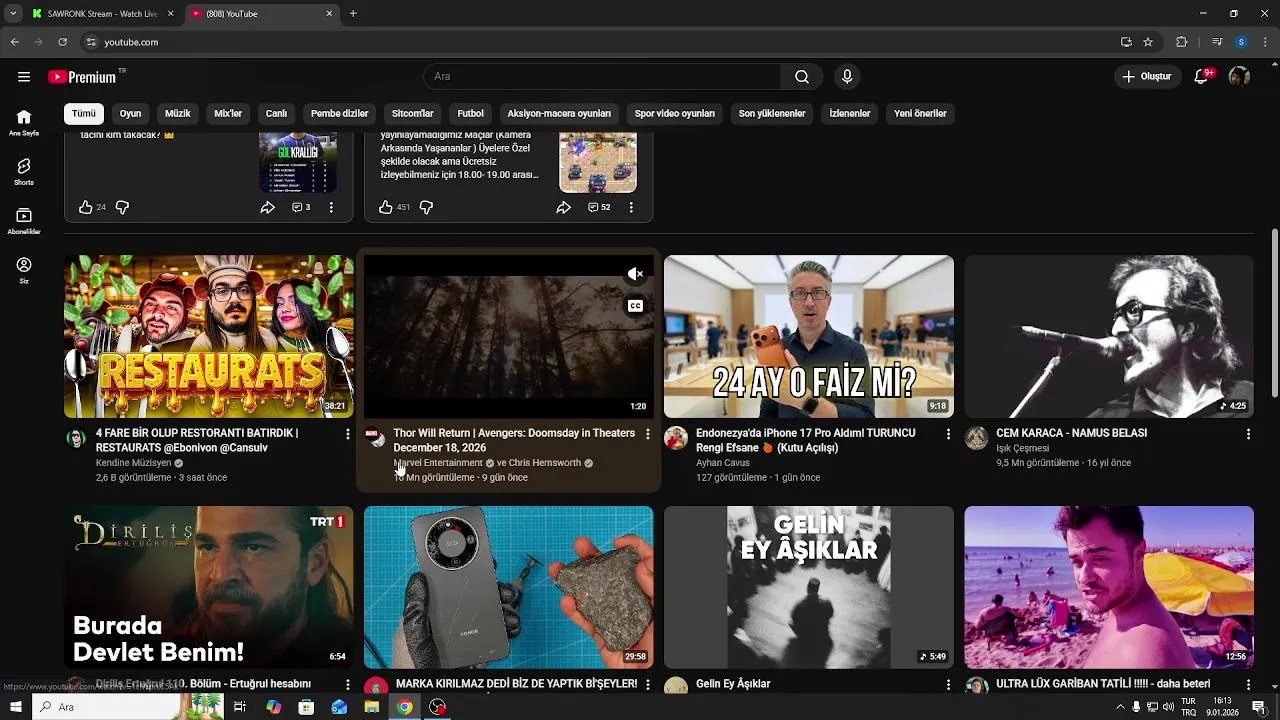This screenshot has width=1280, height=720.
Task: Open the taskbar clock and date
Action: pyautogui.click(x=1222, y=707)
